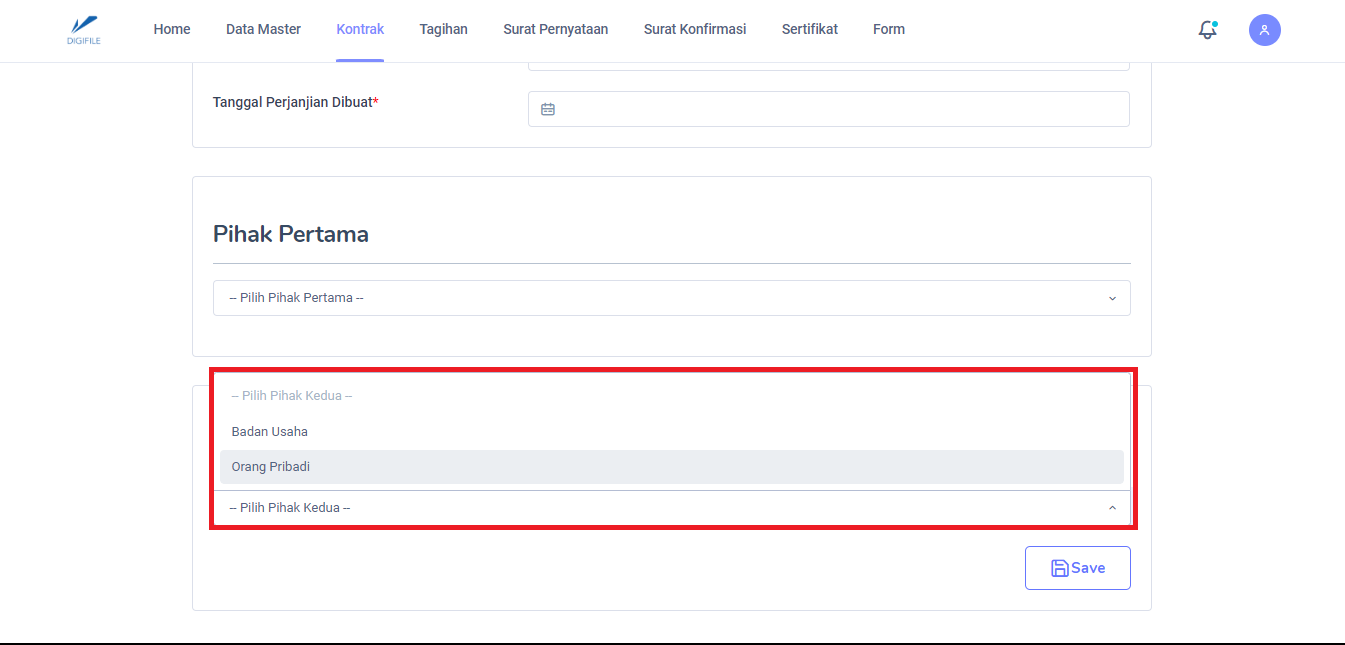Open the user profile avatar
Viewport: 1345px width, 645px height.
tap(1264, 30)
